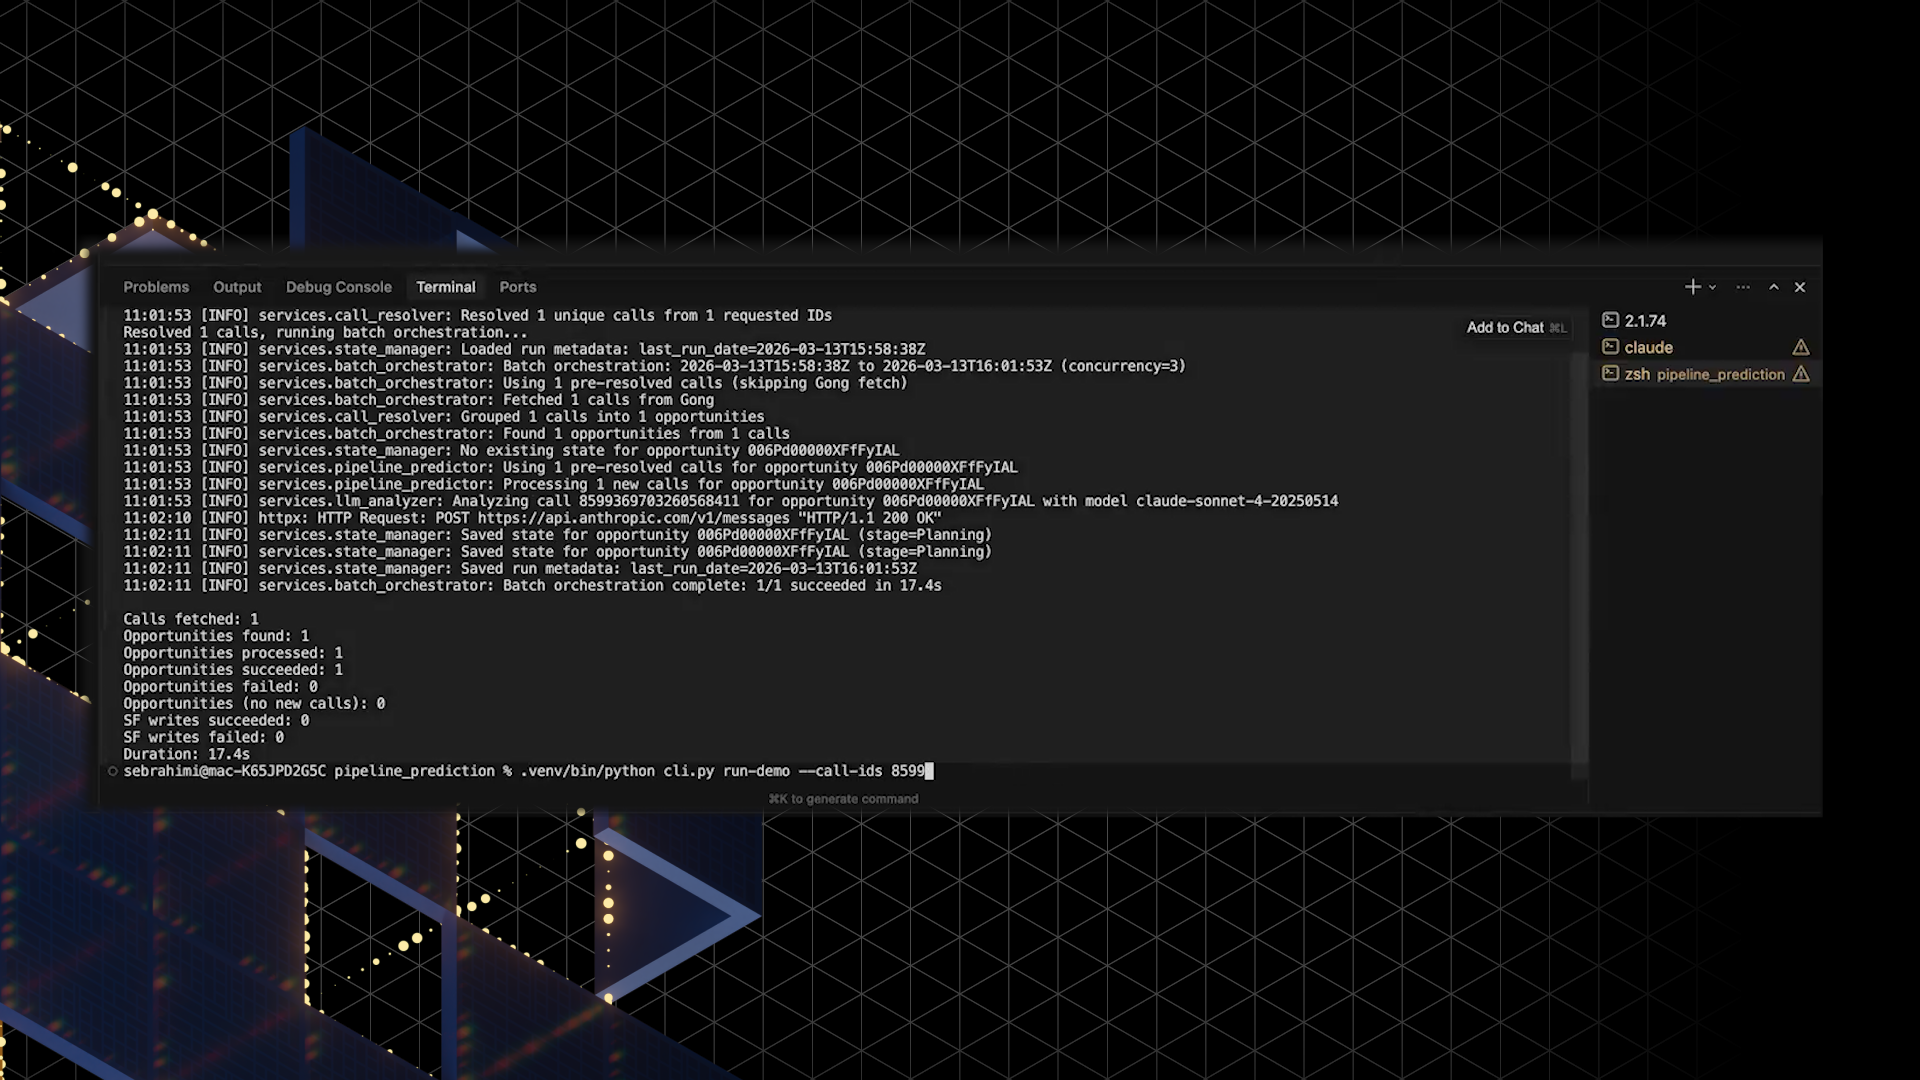Click the terminal icon of 2.1.74 entry
The width and height of the screenshot is (1920, 1080).
[1610, 321]
